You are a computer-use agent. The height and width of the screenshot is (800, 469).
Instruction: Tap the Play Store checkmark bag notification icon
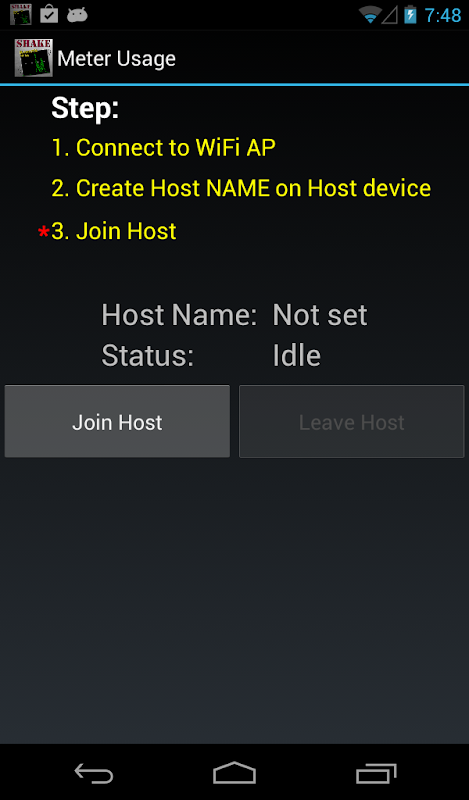point(49,14)
